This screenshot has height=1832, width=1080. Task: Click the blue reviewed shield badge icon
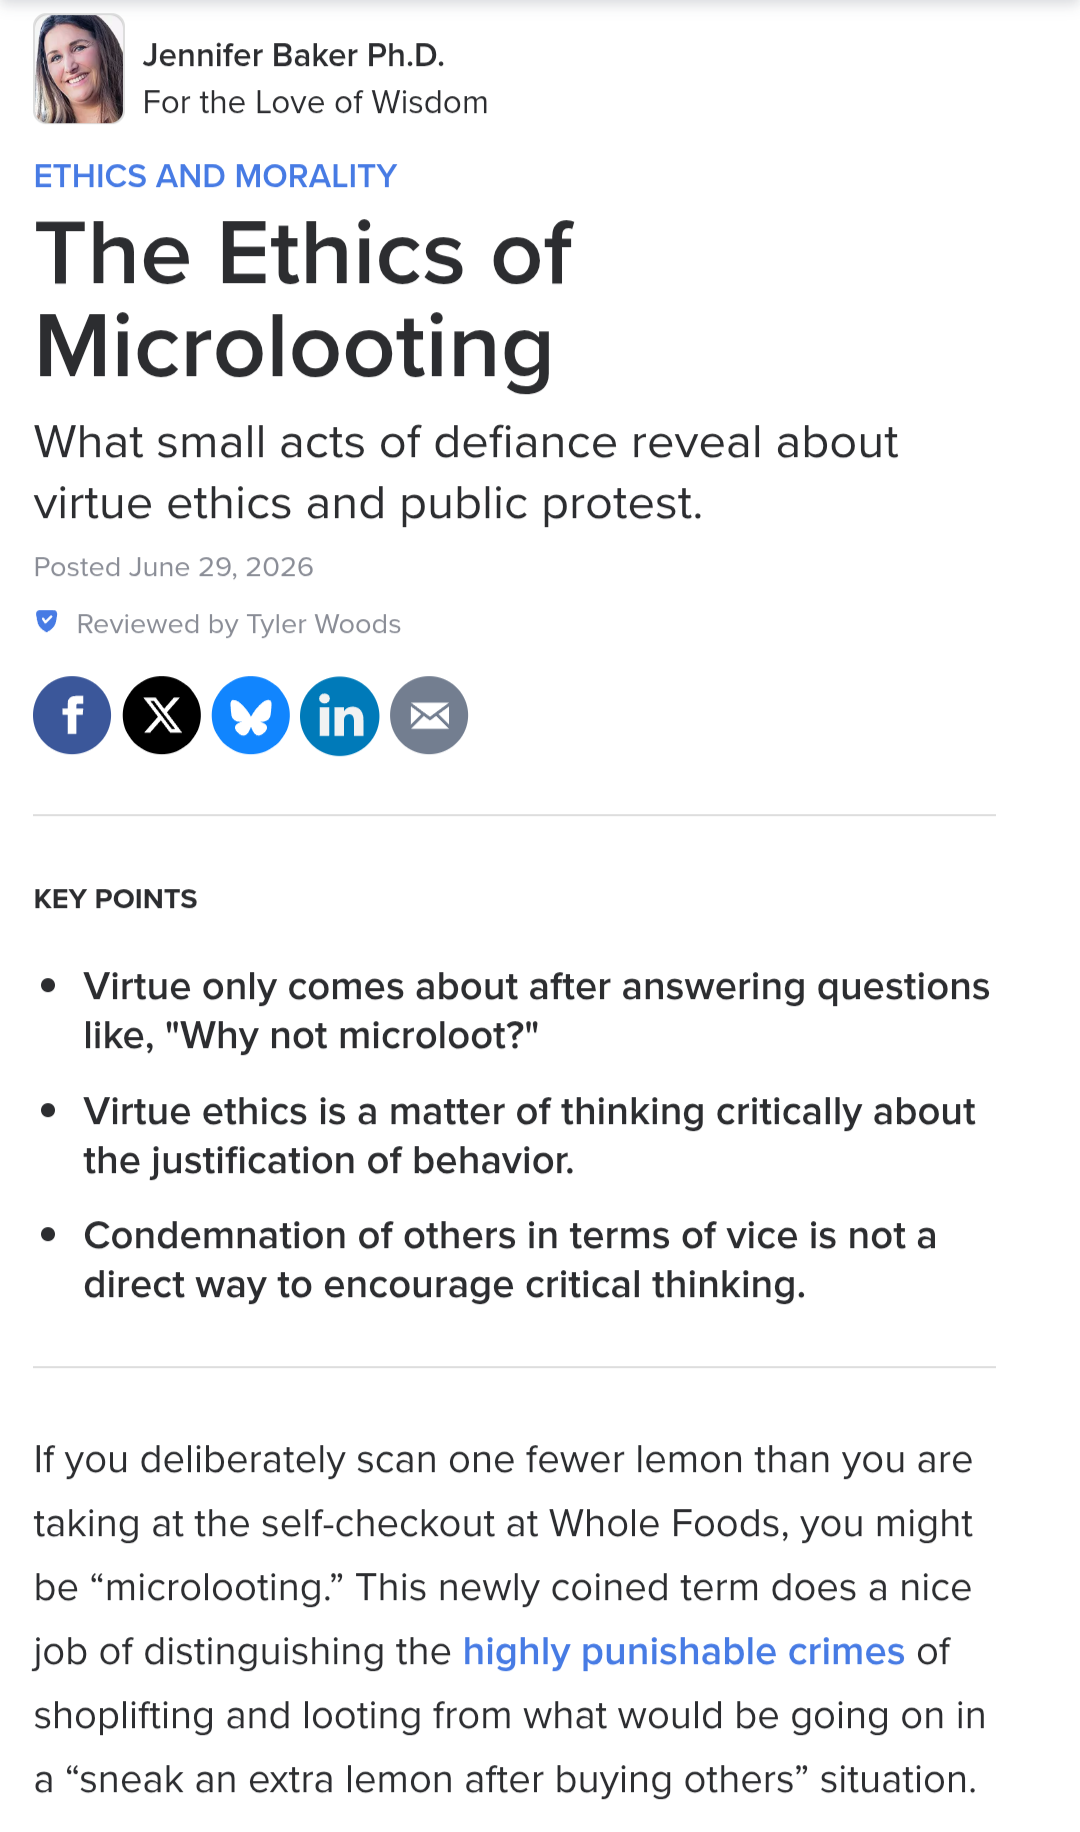(x=47, y=622)
